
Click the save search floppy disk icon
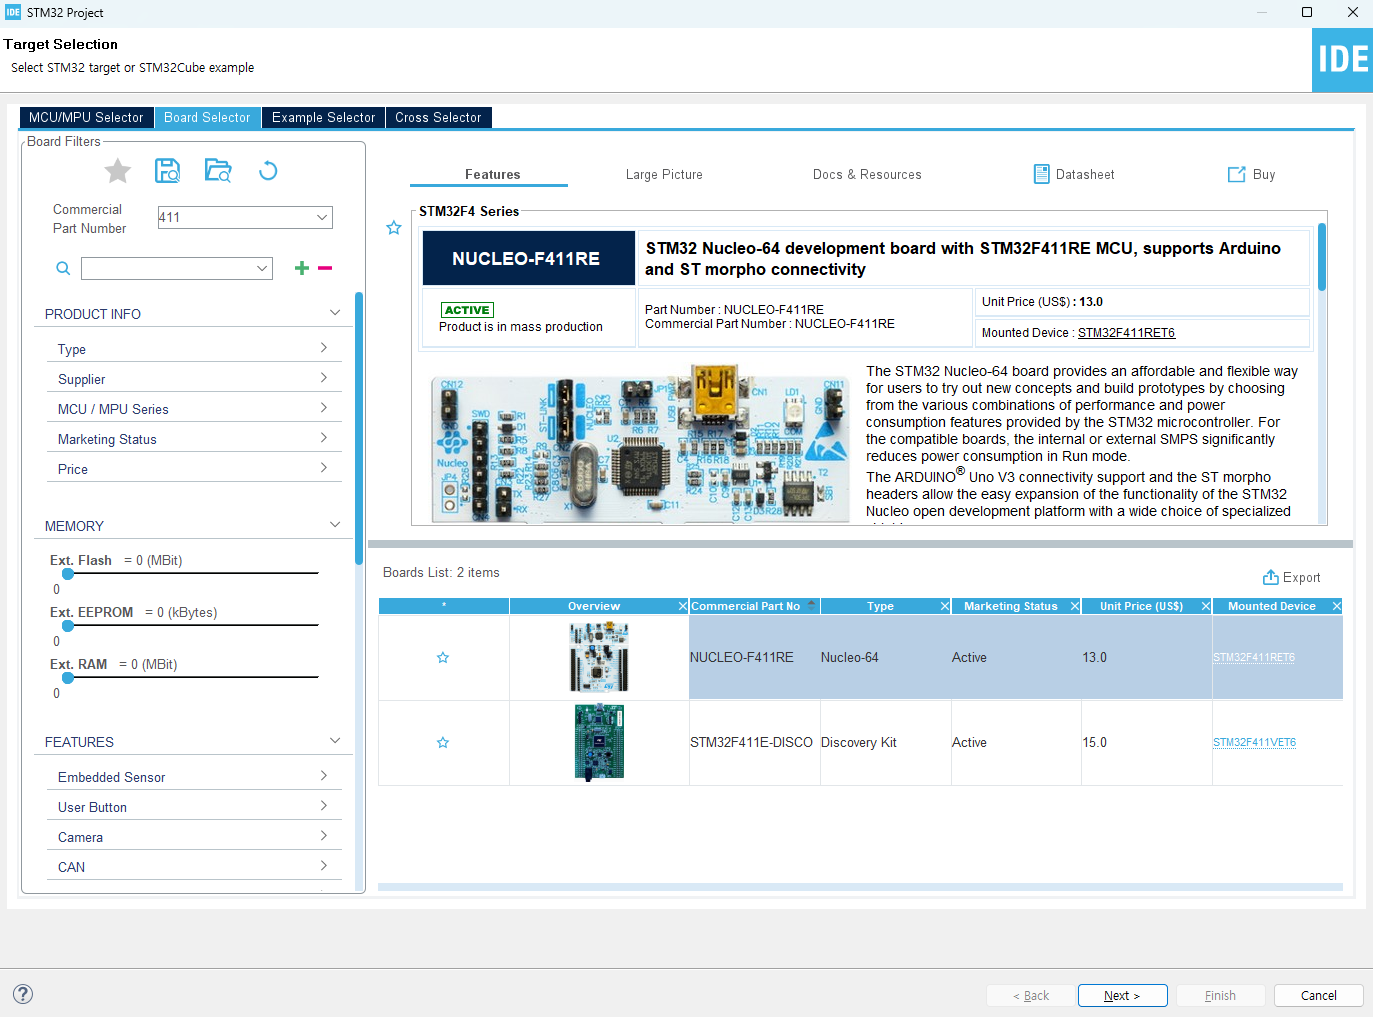(x=167, y=170)
